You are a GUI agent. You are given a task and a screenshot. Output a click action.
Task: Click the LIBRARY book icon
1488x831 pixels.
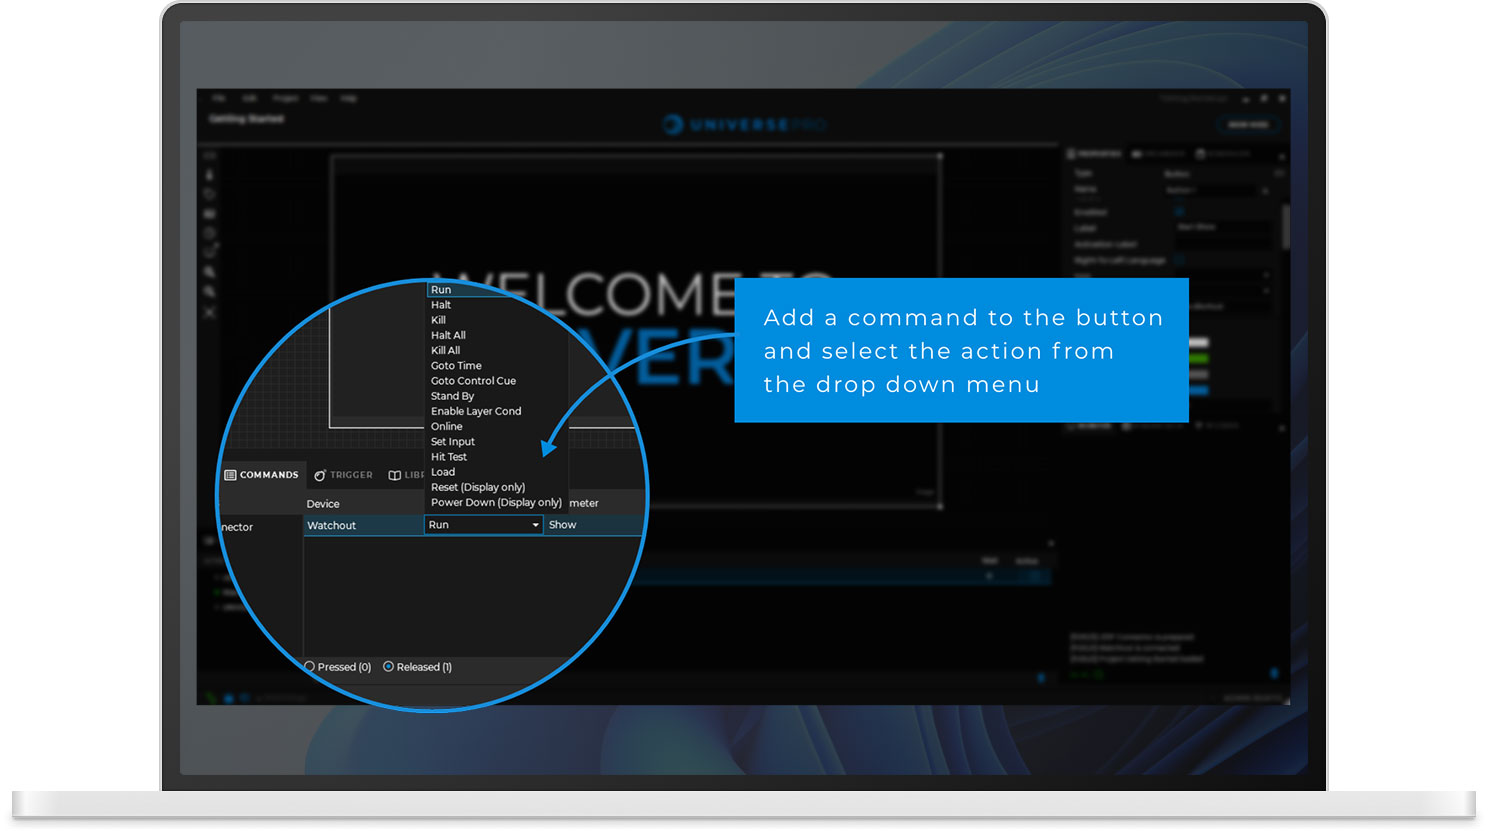click(396, 475)
